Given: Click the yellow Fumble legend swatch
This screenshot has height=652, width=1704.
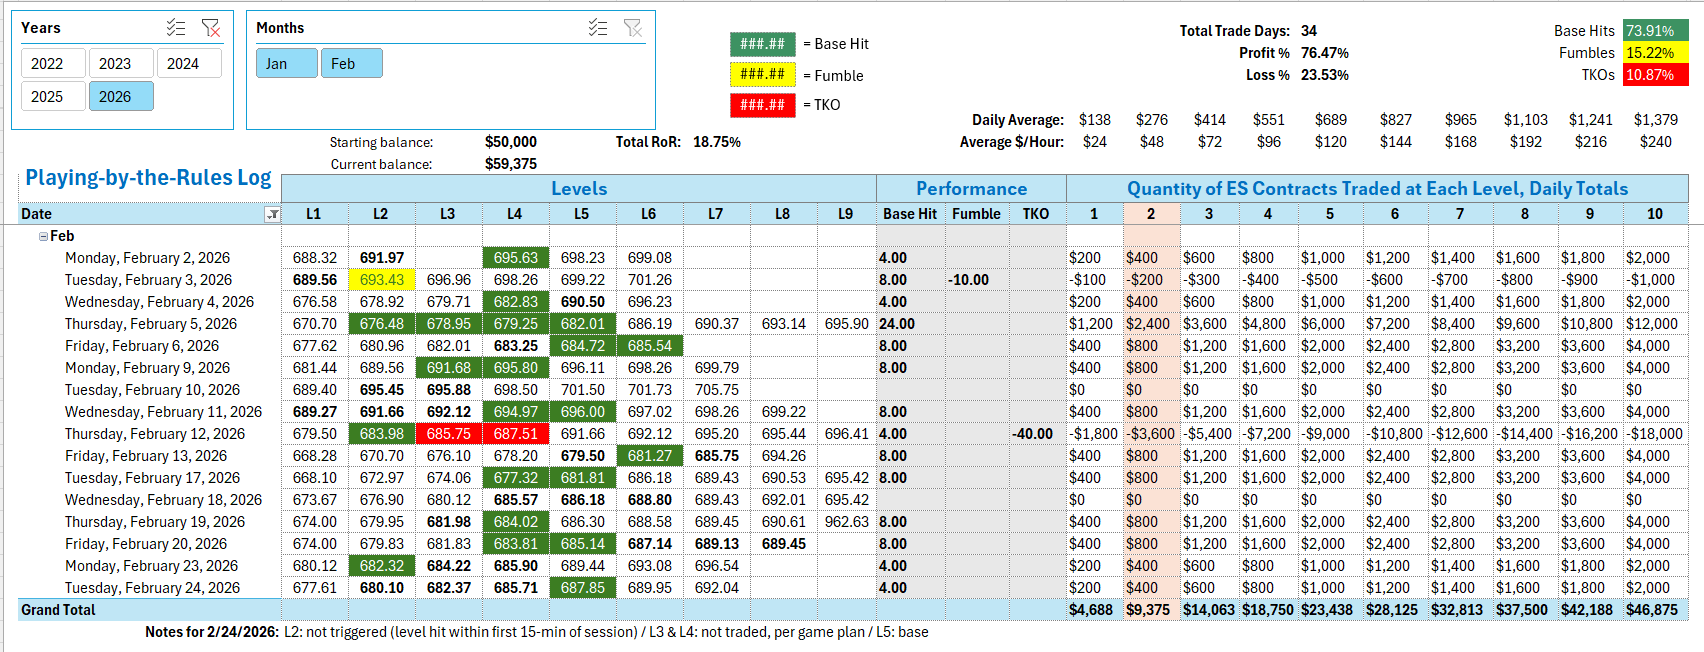Looking at the screenshot, I should [x=762, y=74].
